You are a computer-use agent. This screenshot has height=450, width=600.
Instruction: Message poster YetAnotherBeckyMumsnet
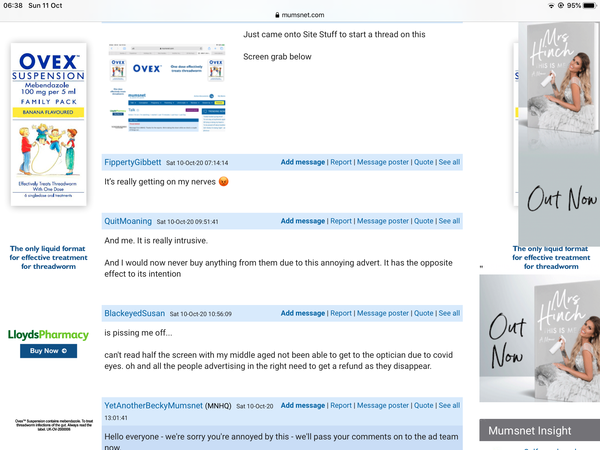point(383,406)
